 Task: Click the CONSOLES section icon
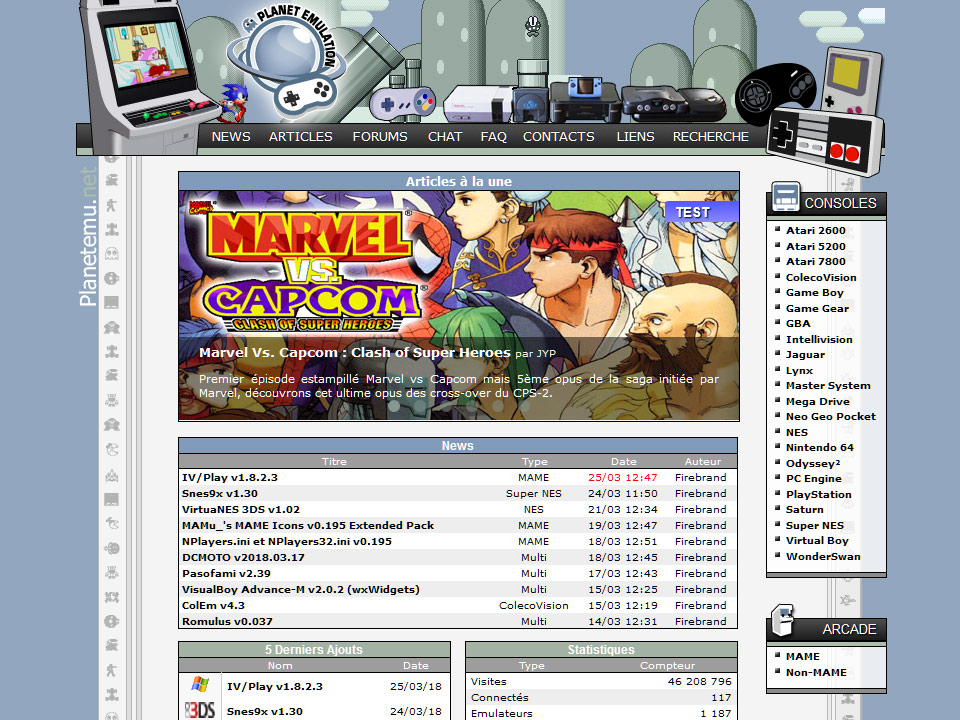(x=786, y=197)
